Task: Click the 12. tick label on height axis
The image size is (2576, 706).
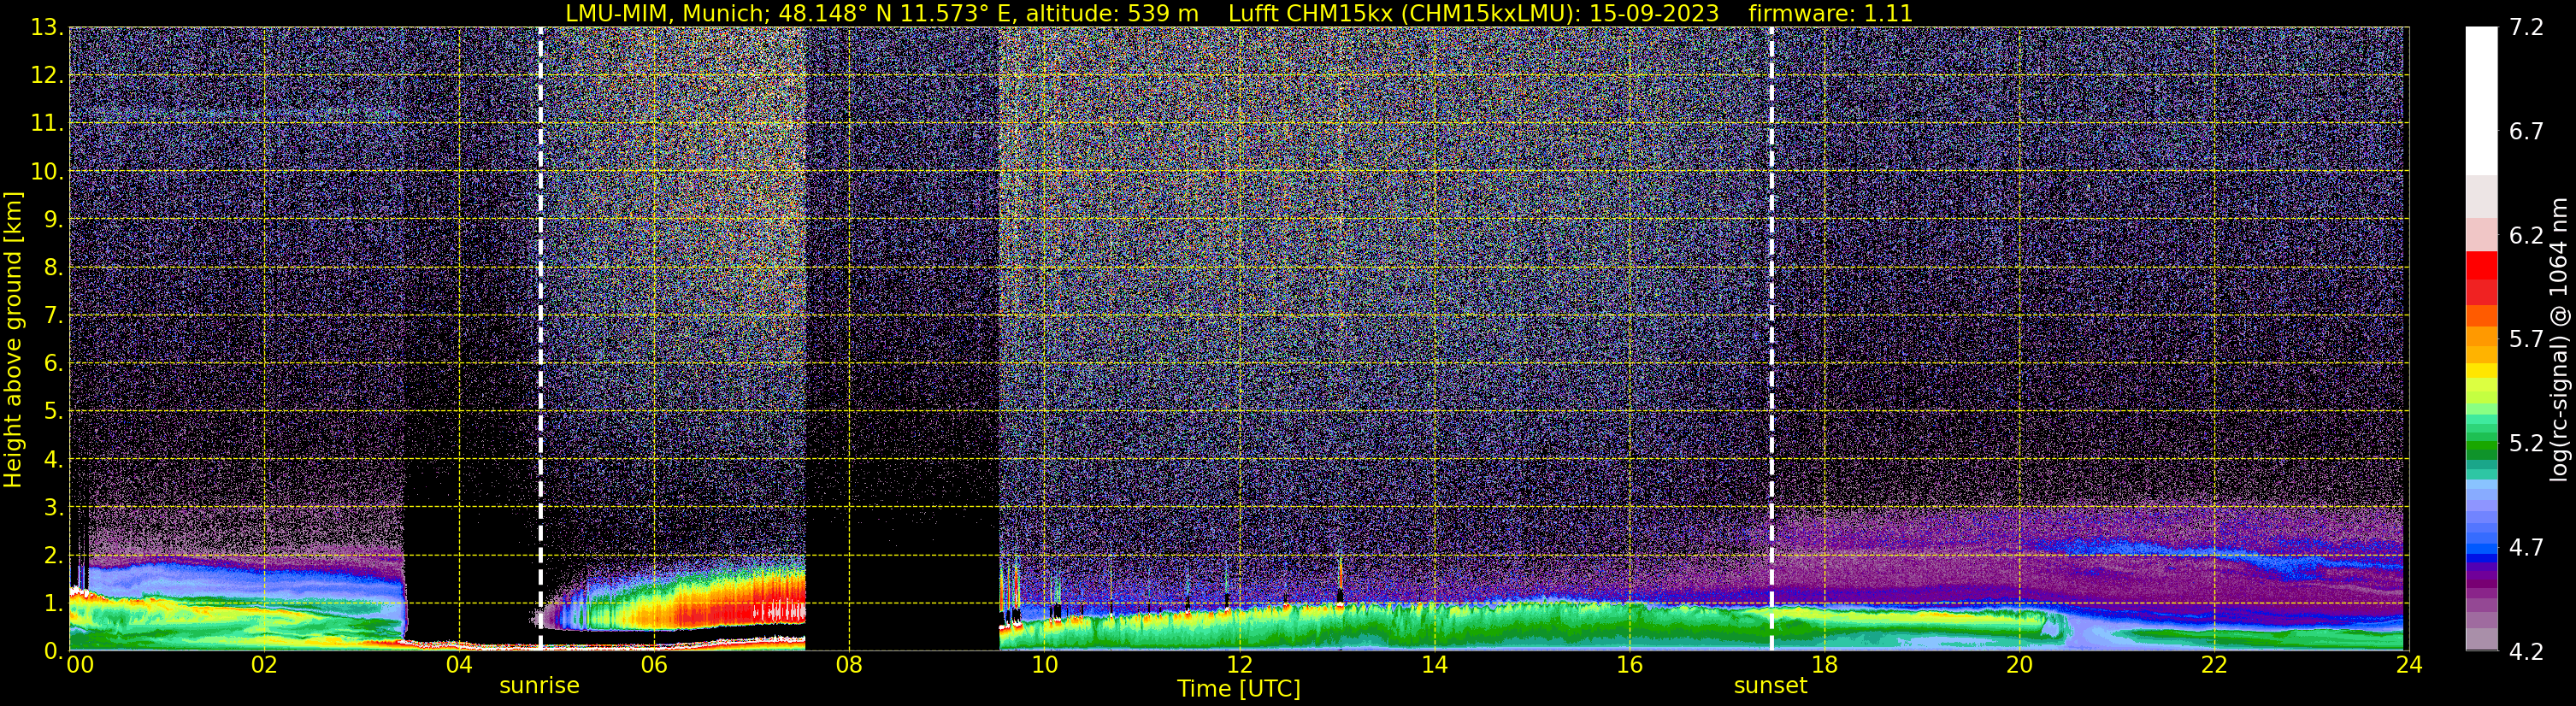Action: (x=47, y=75)
